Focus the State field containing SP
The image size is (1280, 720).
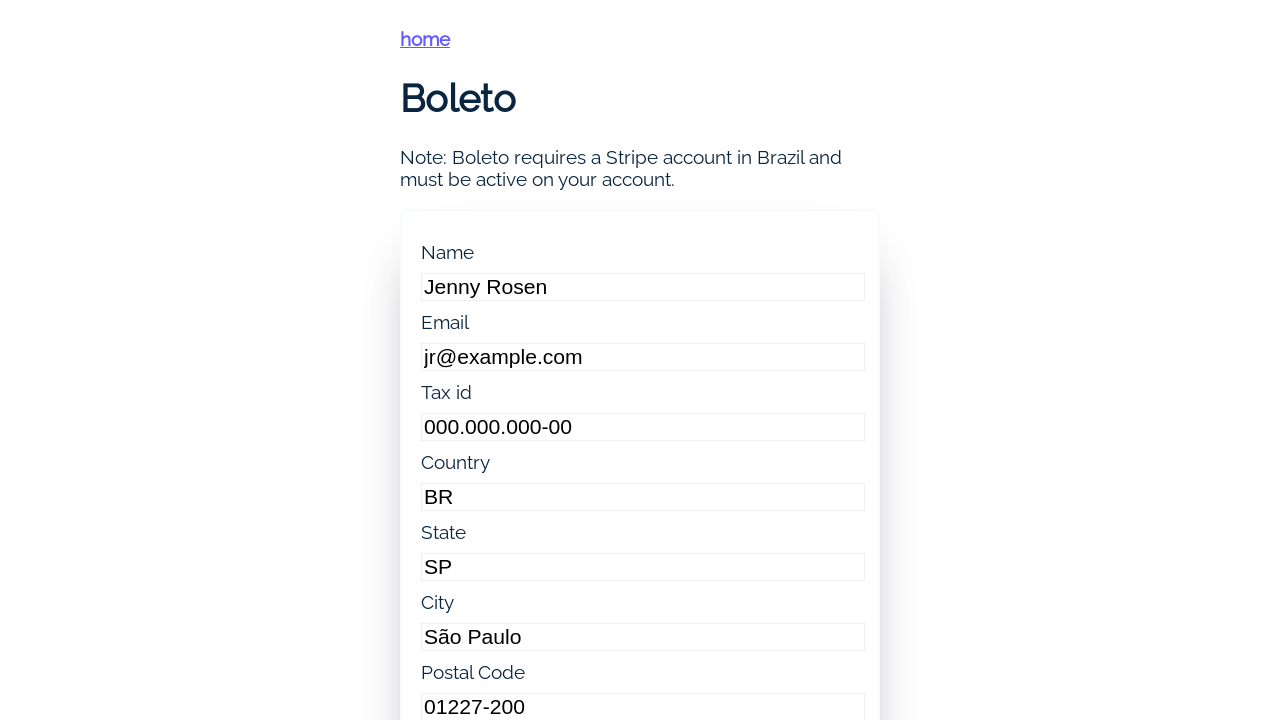642,567
